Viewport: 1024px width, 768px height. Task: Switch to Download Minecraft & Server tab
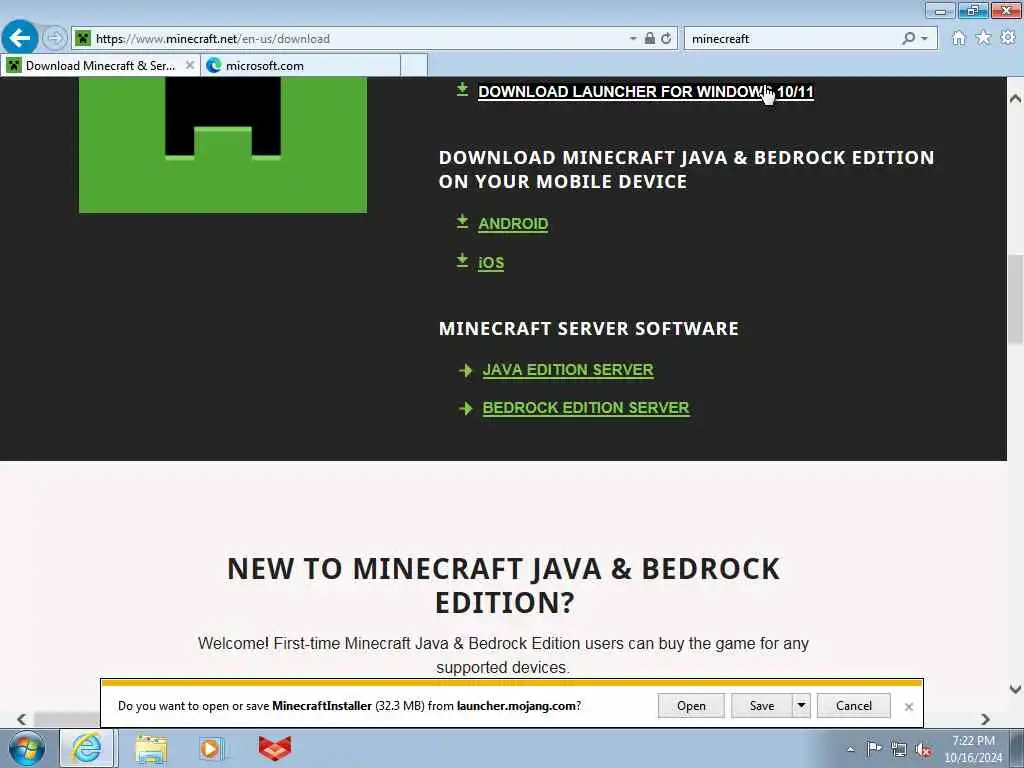(x=101, y=65)
